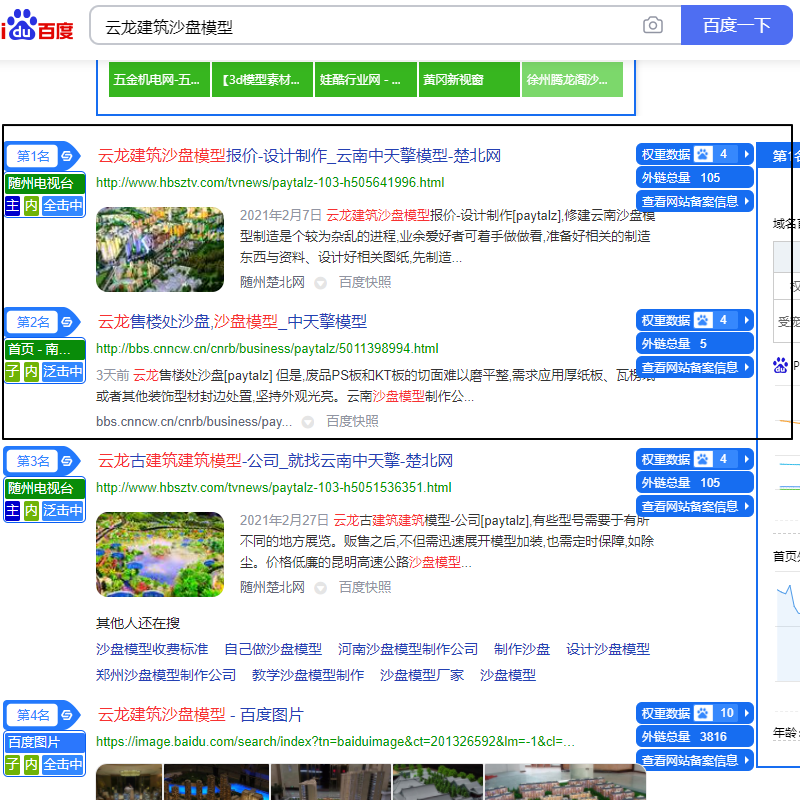Click the swirl icon beside 第1名
Image resolution: width=800 pixels, height=800 pixels.
67,156
